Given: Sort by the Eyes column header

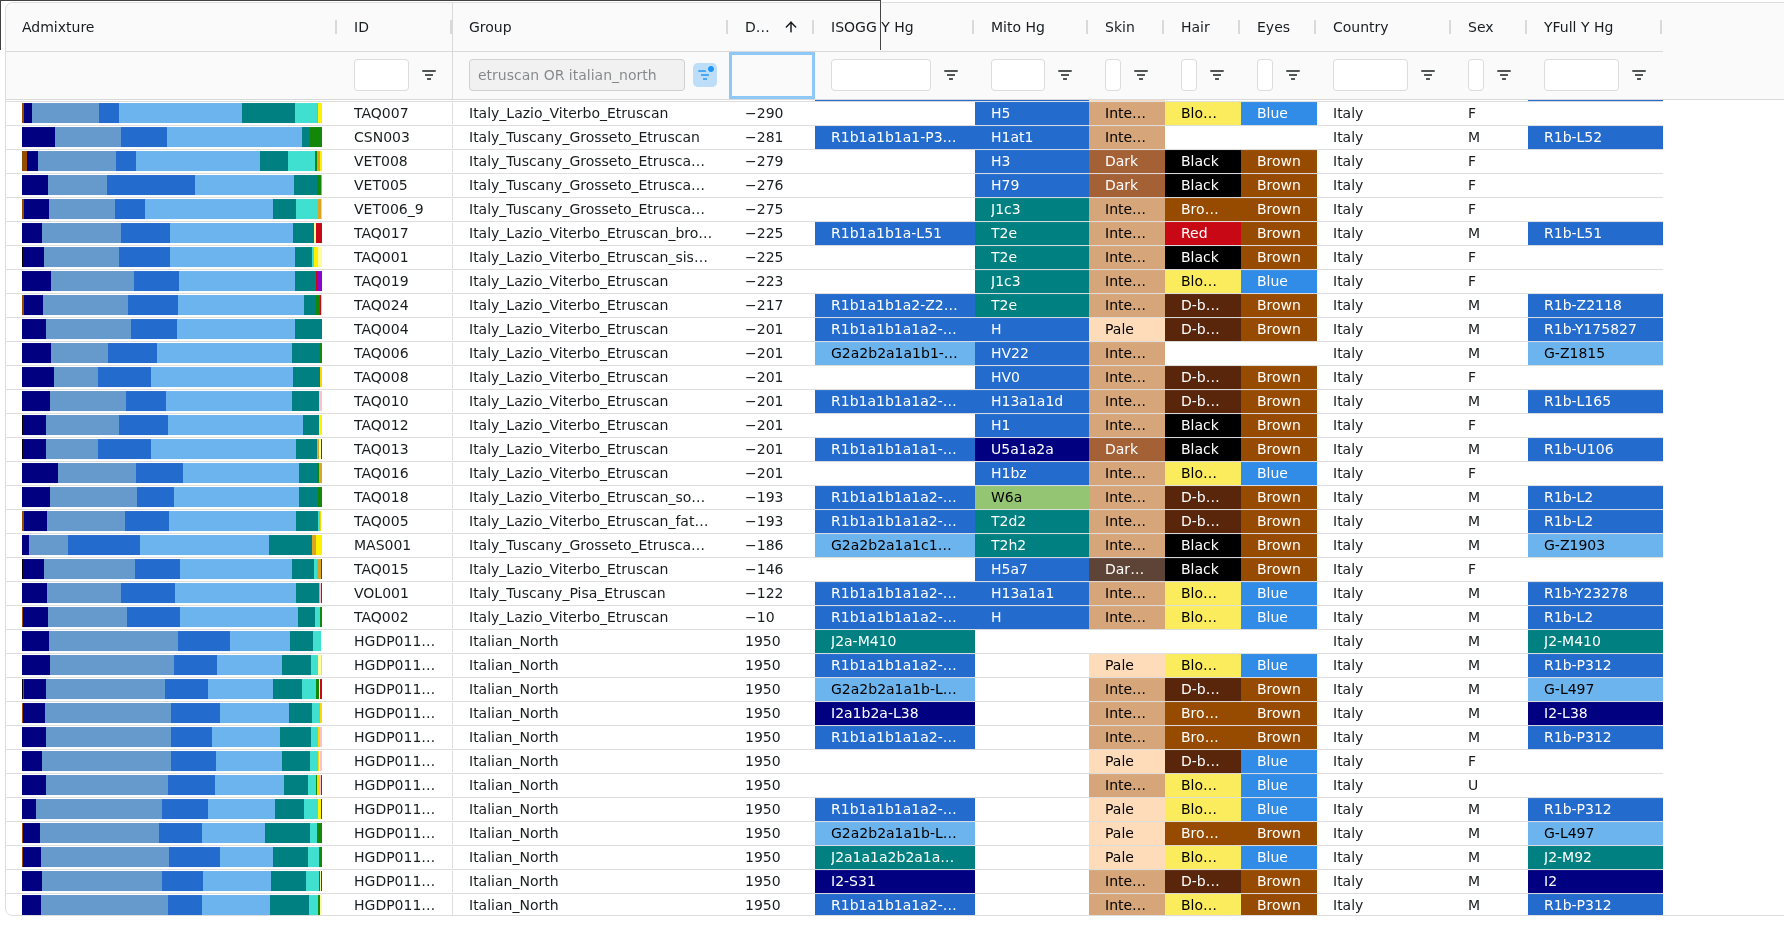Looking at the screenshot, I should [x=1273, y=27].
